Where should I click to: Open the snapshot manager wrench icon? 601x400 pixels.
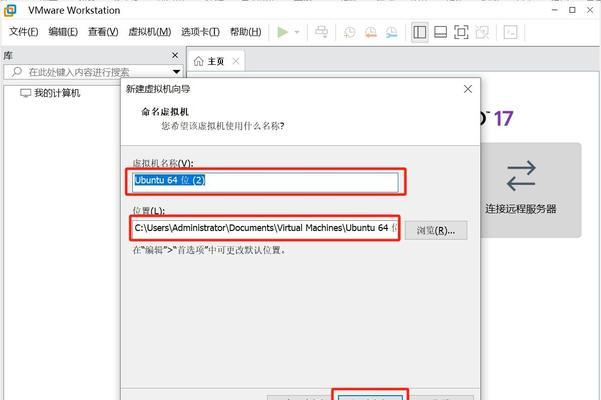[x=391, y=32]
